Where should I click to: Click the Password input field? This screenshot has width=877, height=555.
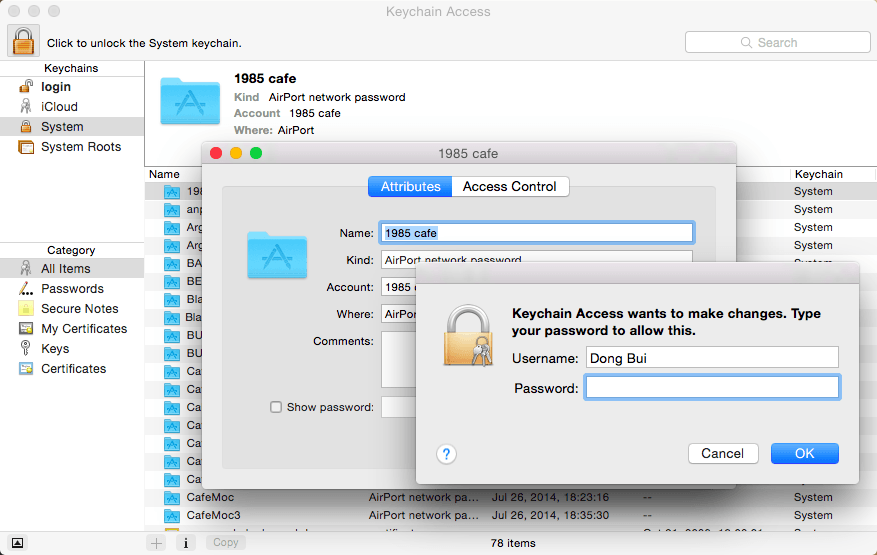[x=711, y=388]
